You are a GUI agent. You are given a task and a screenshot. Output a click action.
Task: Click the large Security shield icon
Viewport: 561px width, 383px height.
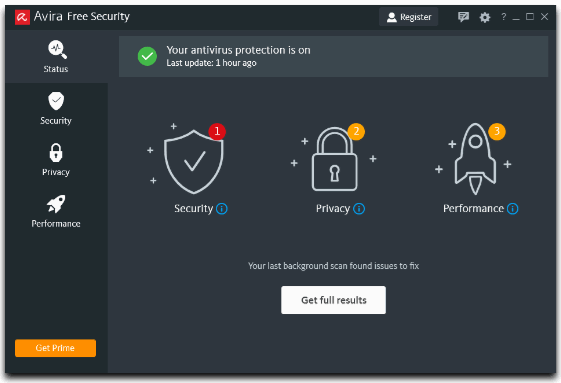point(194,162)
